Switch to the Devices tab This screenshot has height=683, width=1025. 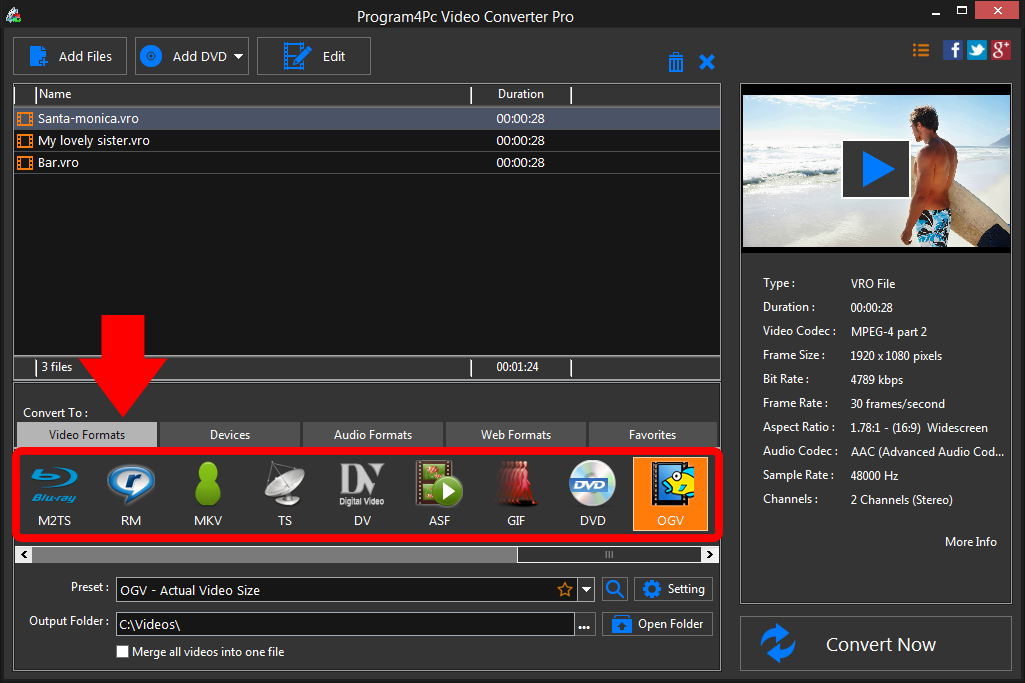click(230, 435)
